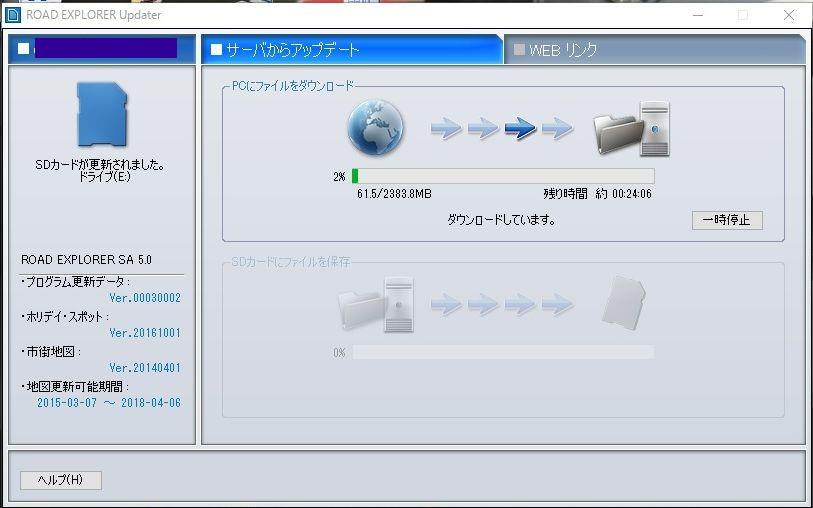Switch to the サーバからアップデート tab
This screenshot has height=508, width=813.
tap(352, 50)
